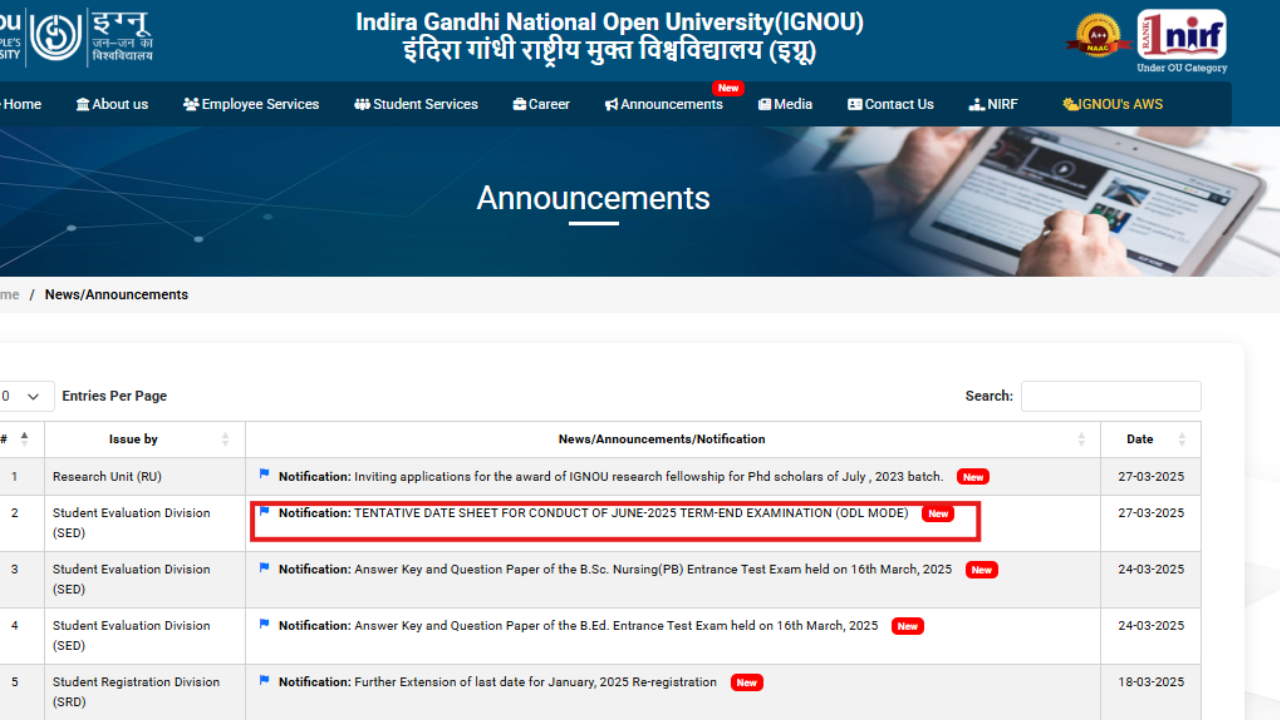1280x720 pixels.
Task: Sort table by the # column
Action: pos(16,439)
